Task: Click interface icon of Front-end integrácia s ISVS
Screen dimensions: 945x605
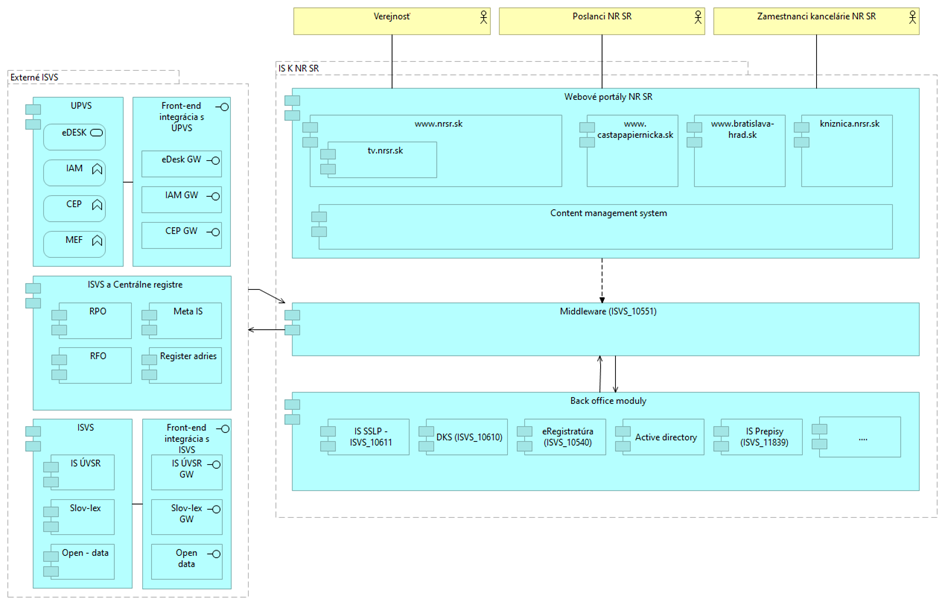Action: (223, 428)
